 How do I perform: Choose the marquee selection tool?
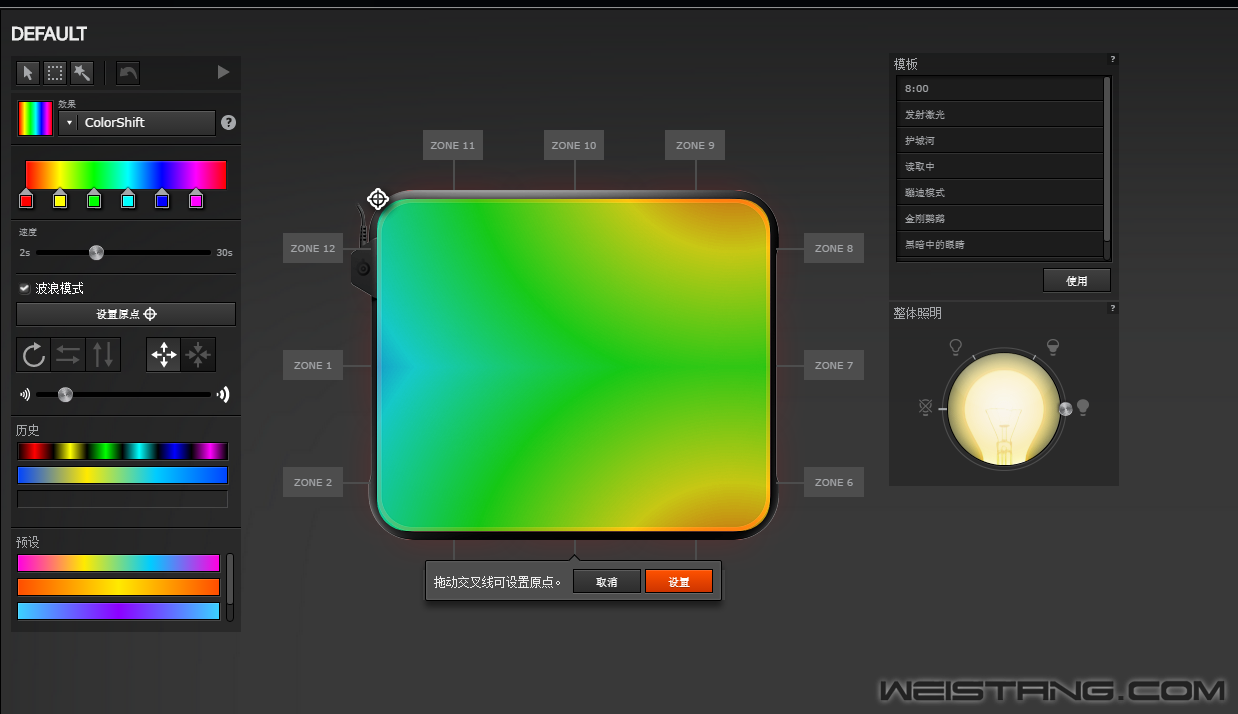coord(55,72)
